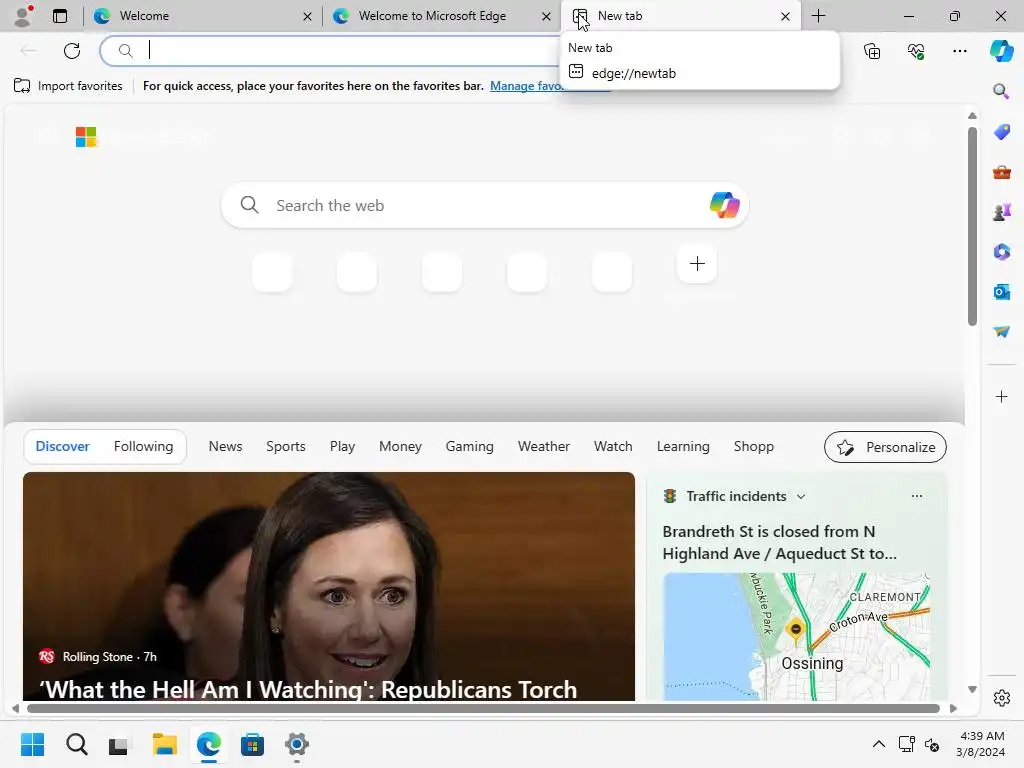Screen dimensions: 1024x768
Task: Open the sidebar Shopping tag icon
Action: click(x=1001, y=131)
